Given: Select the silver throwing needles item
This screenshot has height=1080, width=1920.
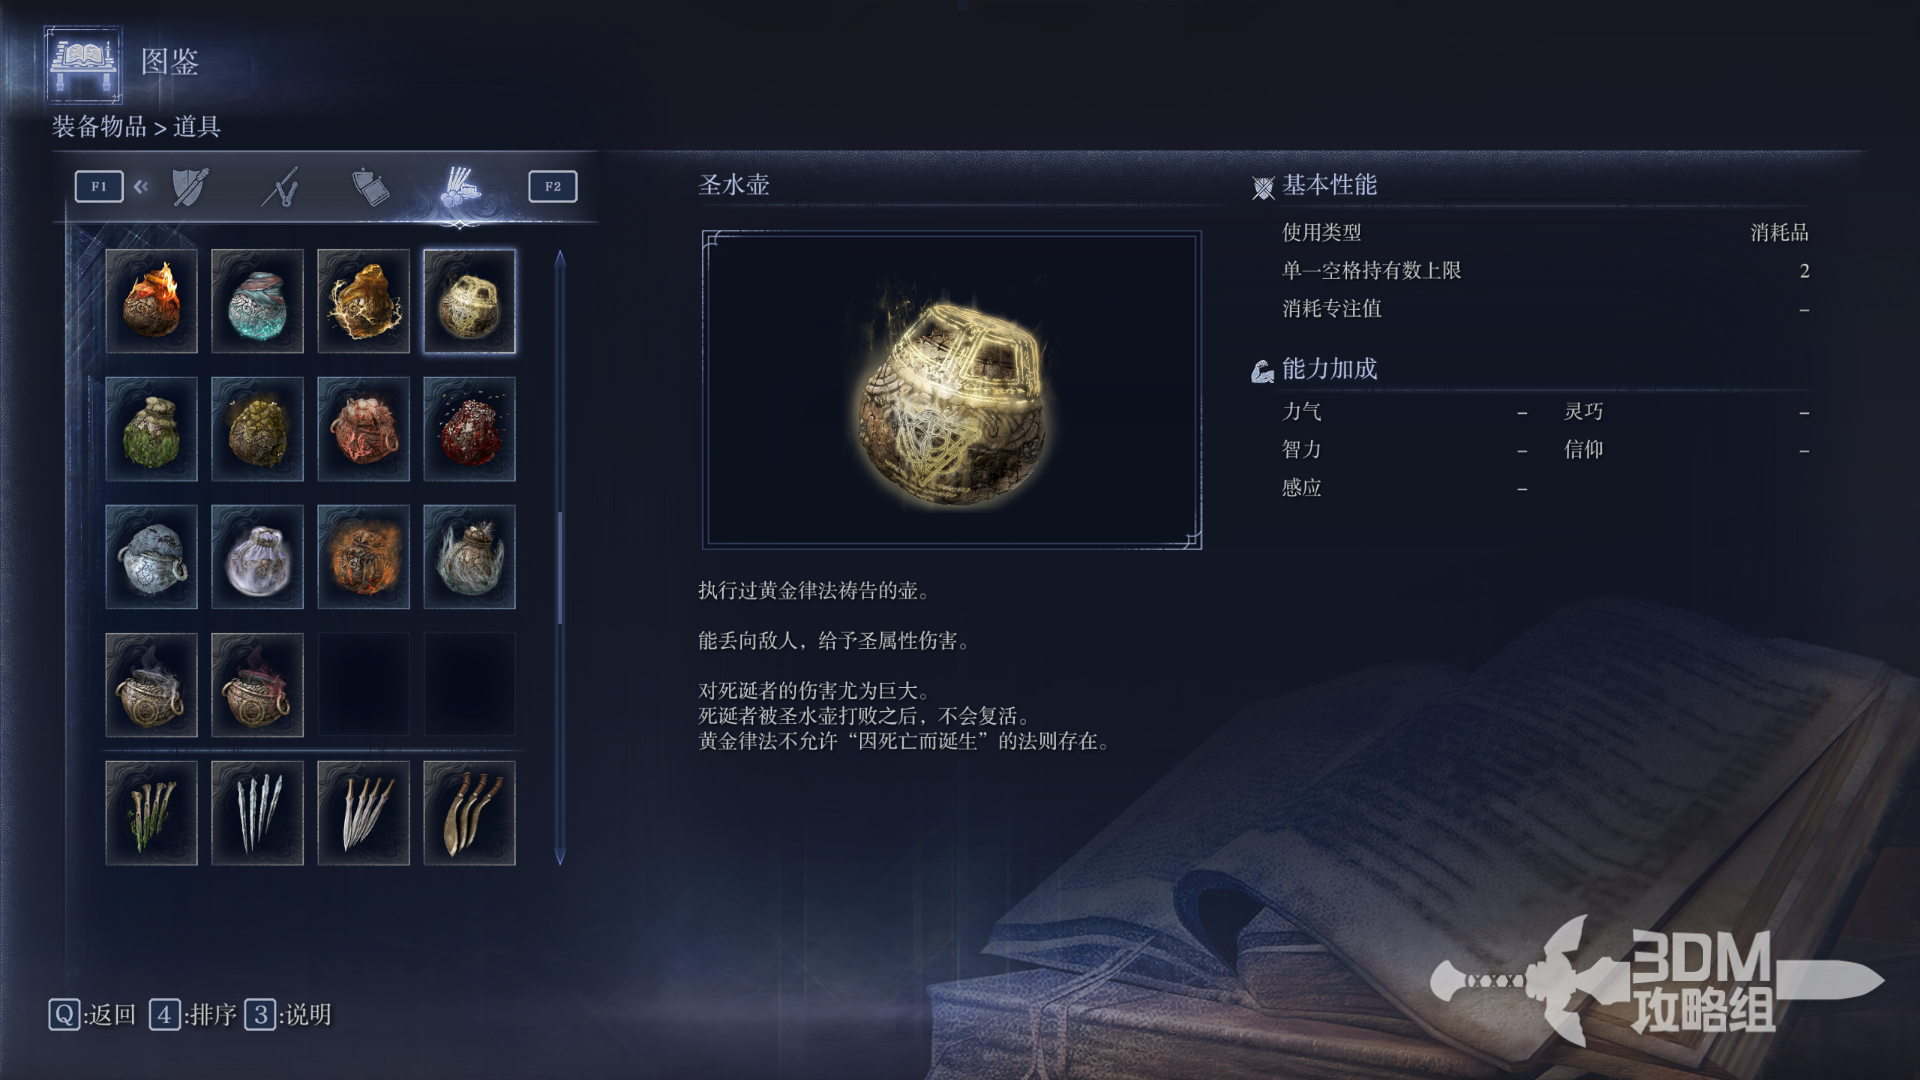Looking at the screenshot, I should (x=257, y=813).
